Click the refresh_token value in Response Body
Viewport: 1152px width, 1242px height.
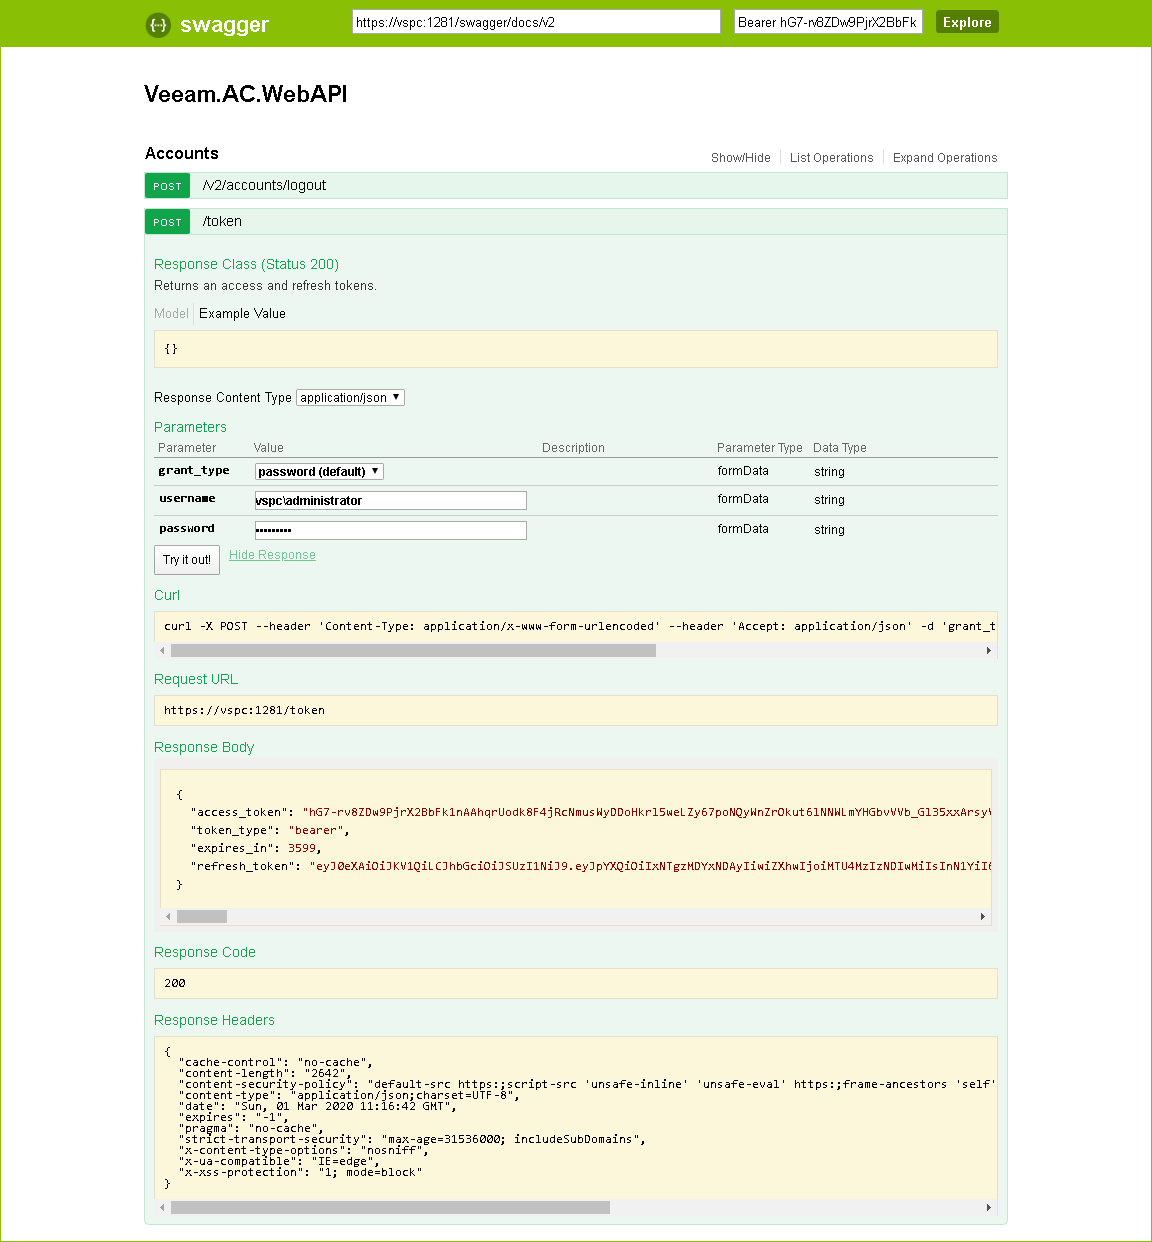click(650, 866)
